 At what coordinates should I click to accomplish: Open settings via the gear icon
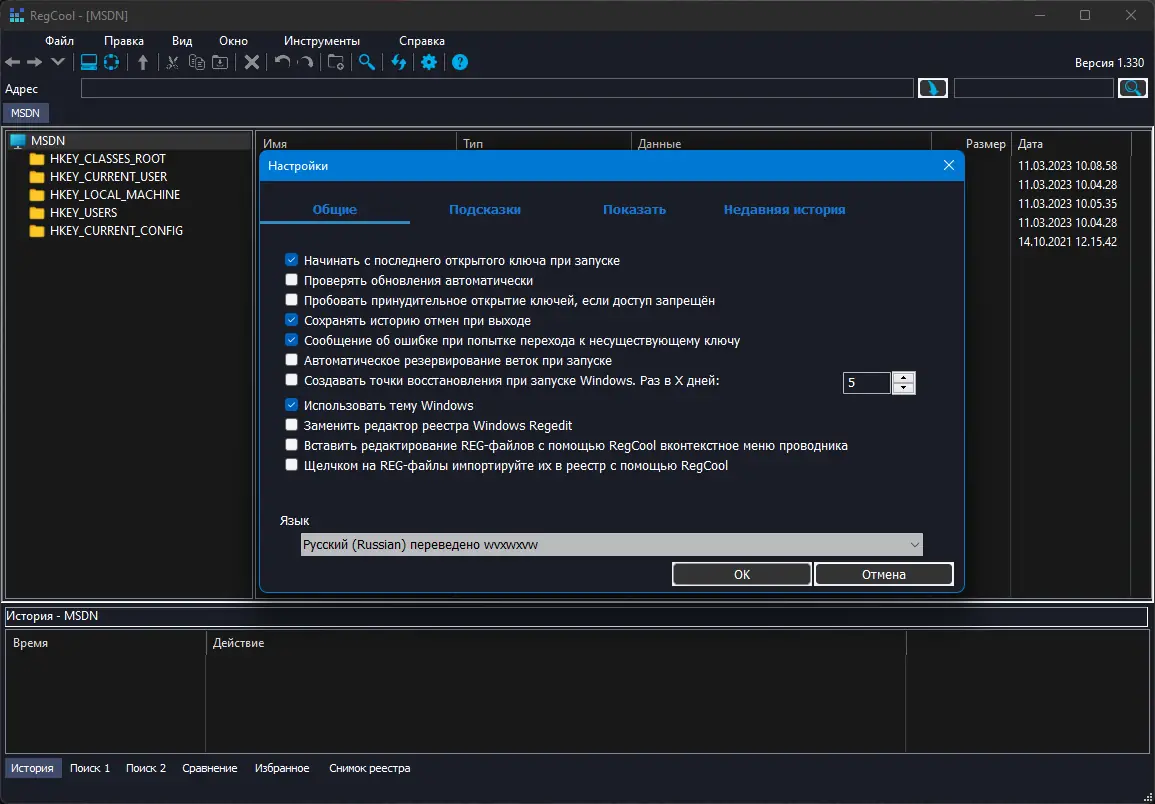(x=429, y=62)
